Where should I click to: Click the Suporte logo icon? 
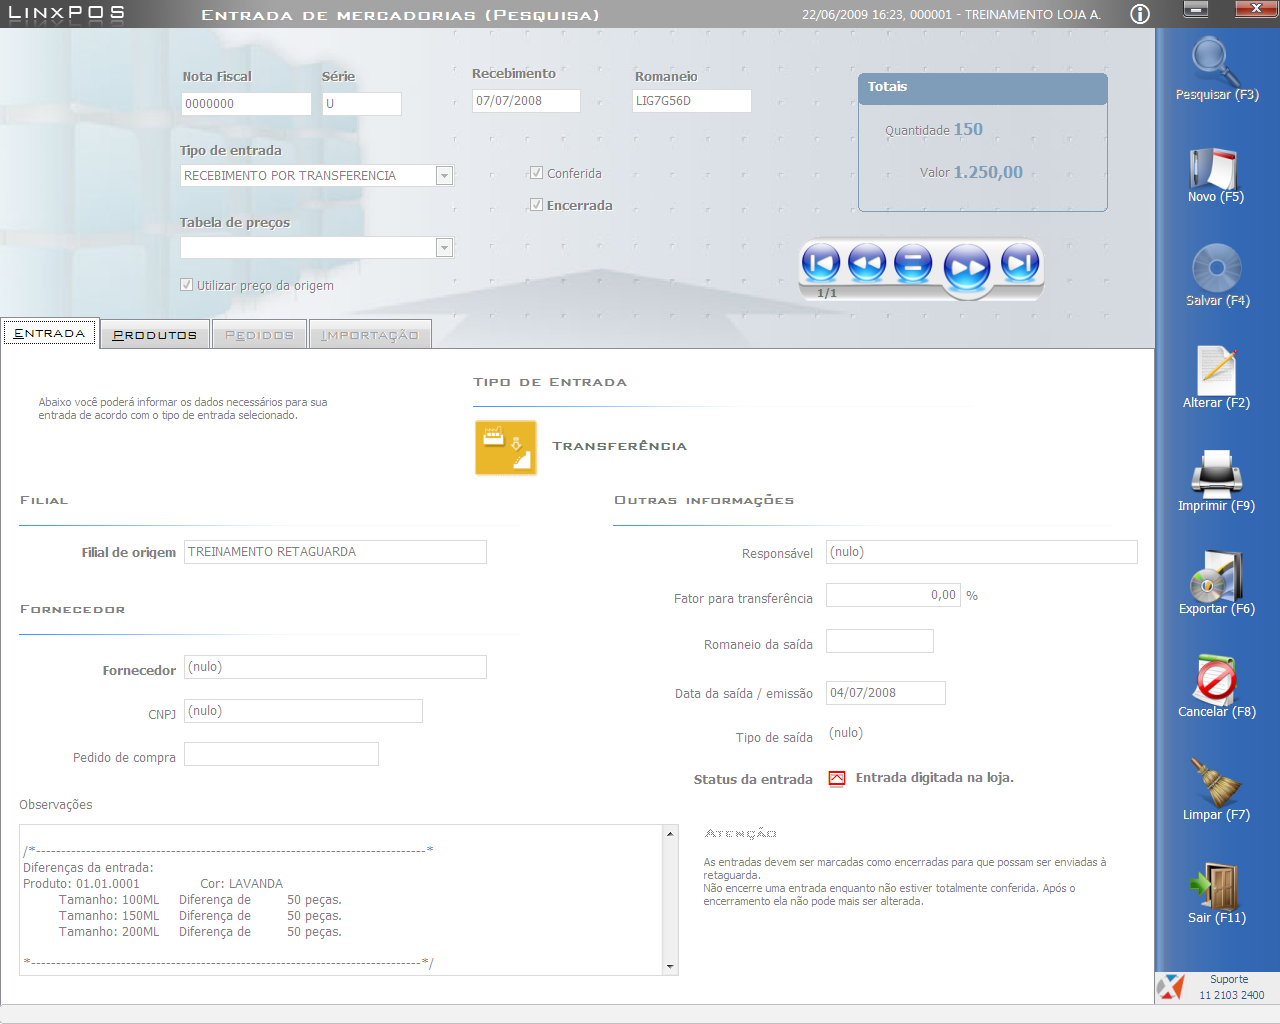pyautogui.click(x=1170, y=987)
